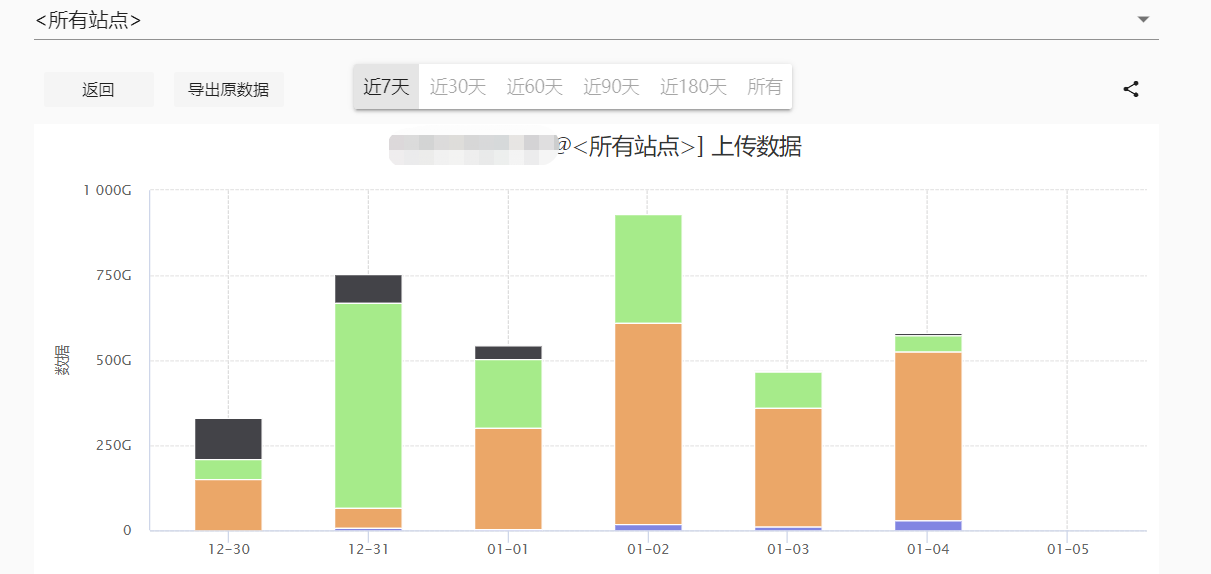Click the 500G y-axis label
Image resolution: width=1211 pixels, height=574 pixels.
112,360
